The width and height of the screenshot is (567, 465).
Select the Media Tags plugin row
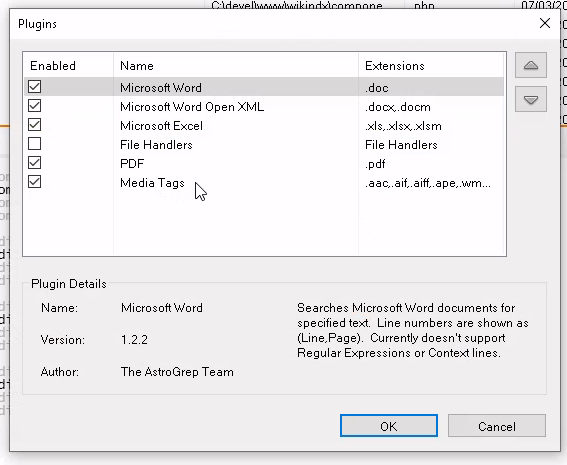point(264,183)
